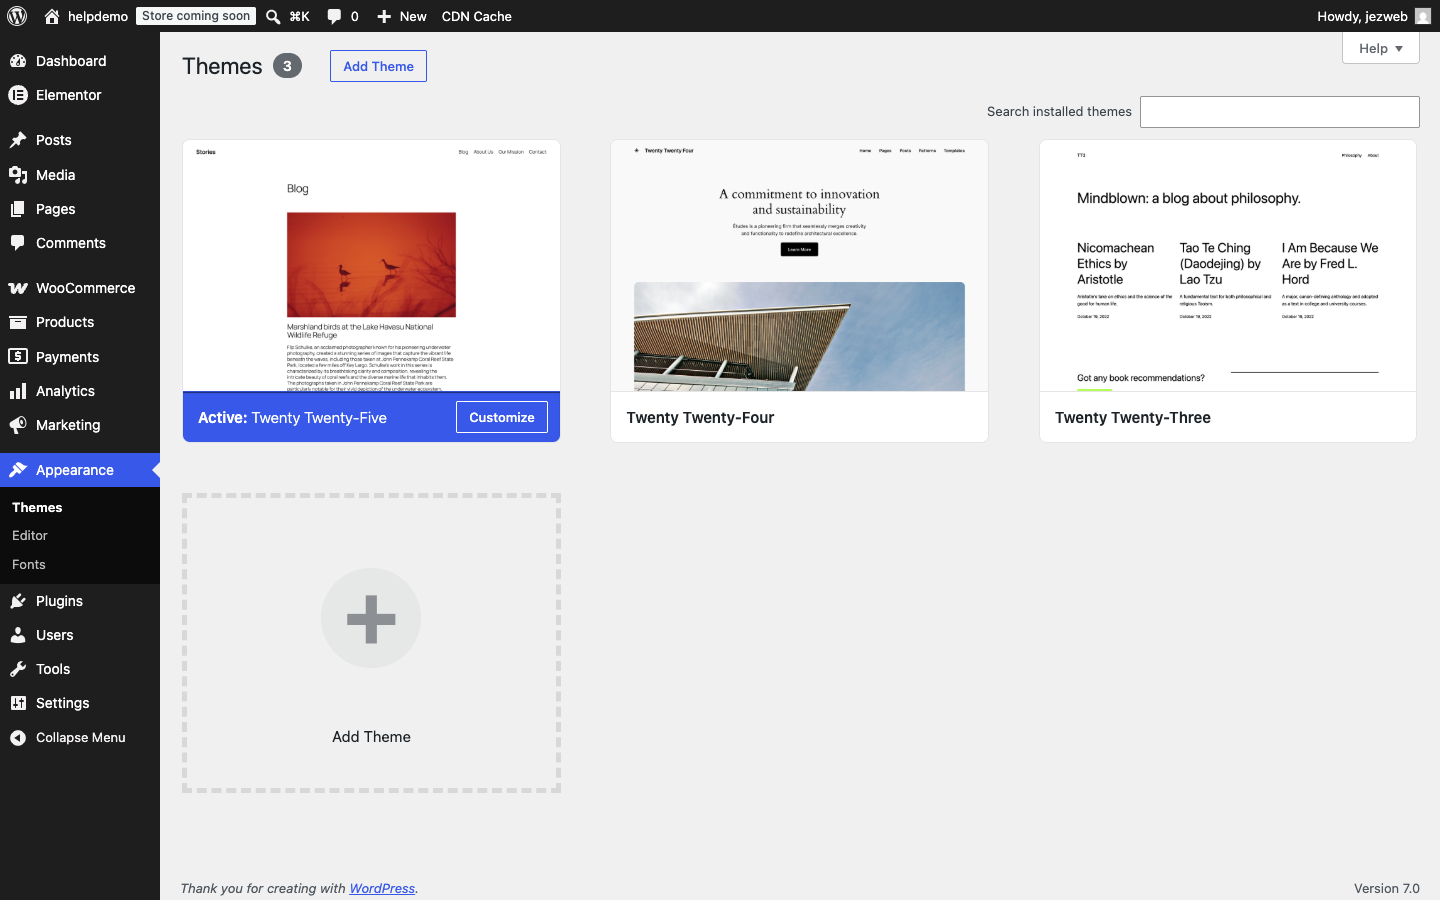Click the Add Theme label in dashed box
1440x900 pixels.
tap(371, 737)
